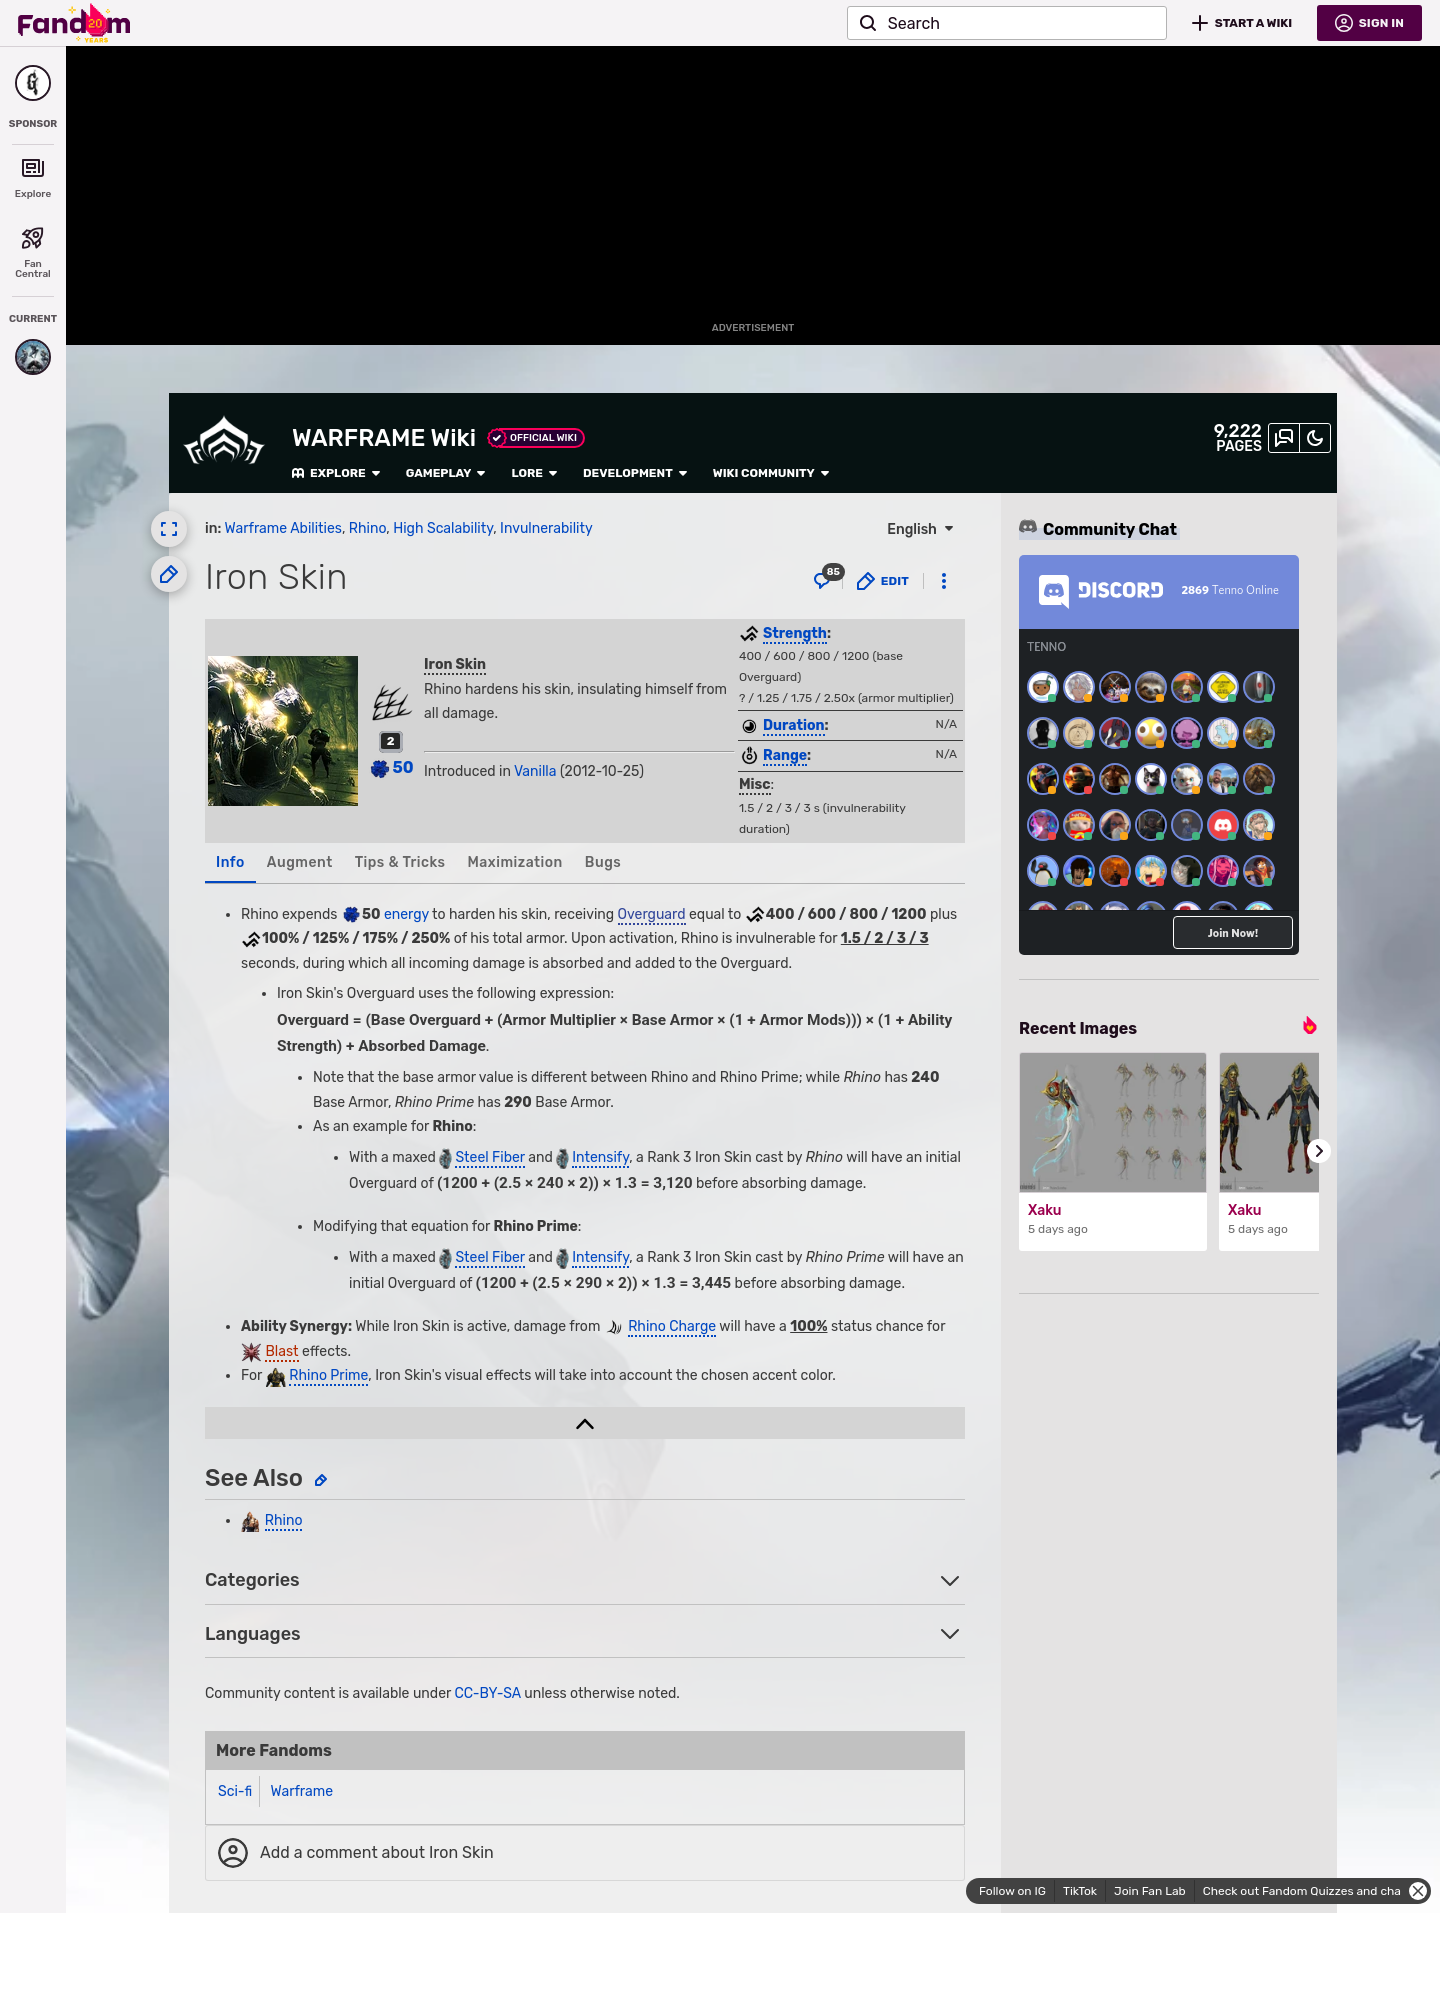Advance Recent Images carousel with arrow
The image size is (1440, 2000).
(1319, 1151)
